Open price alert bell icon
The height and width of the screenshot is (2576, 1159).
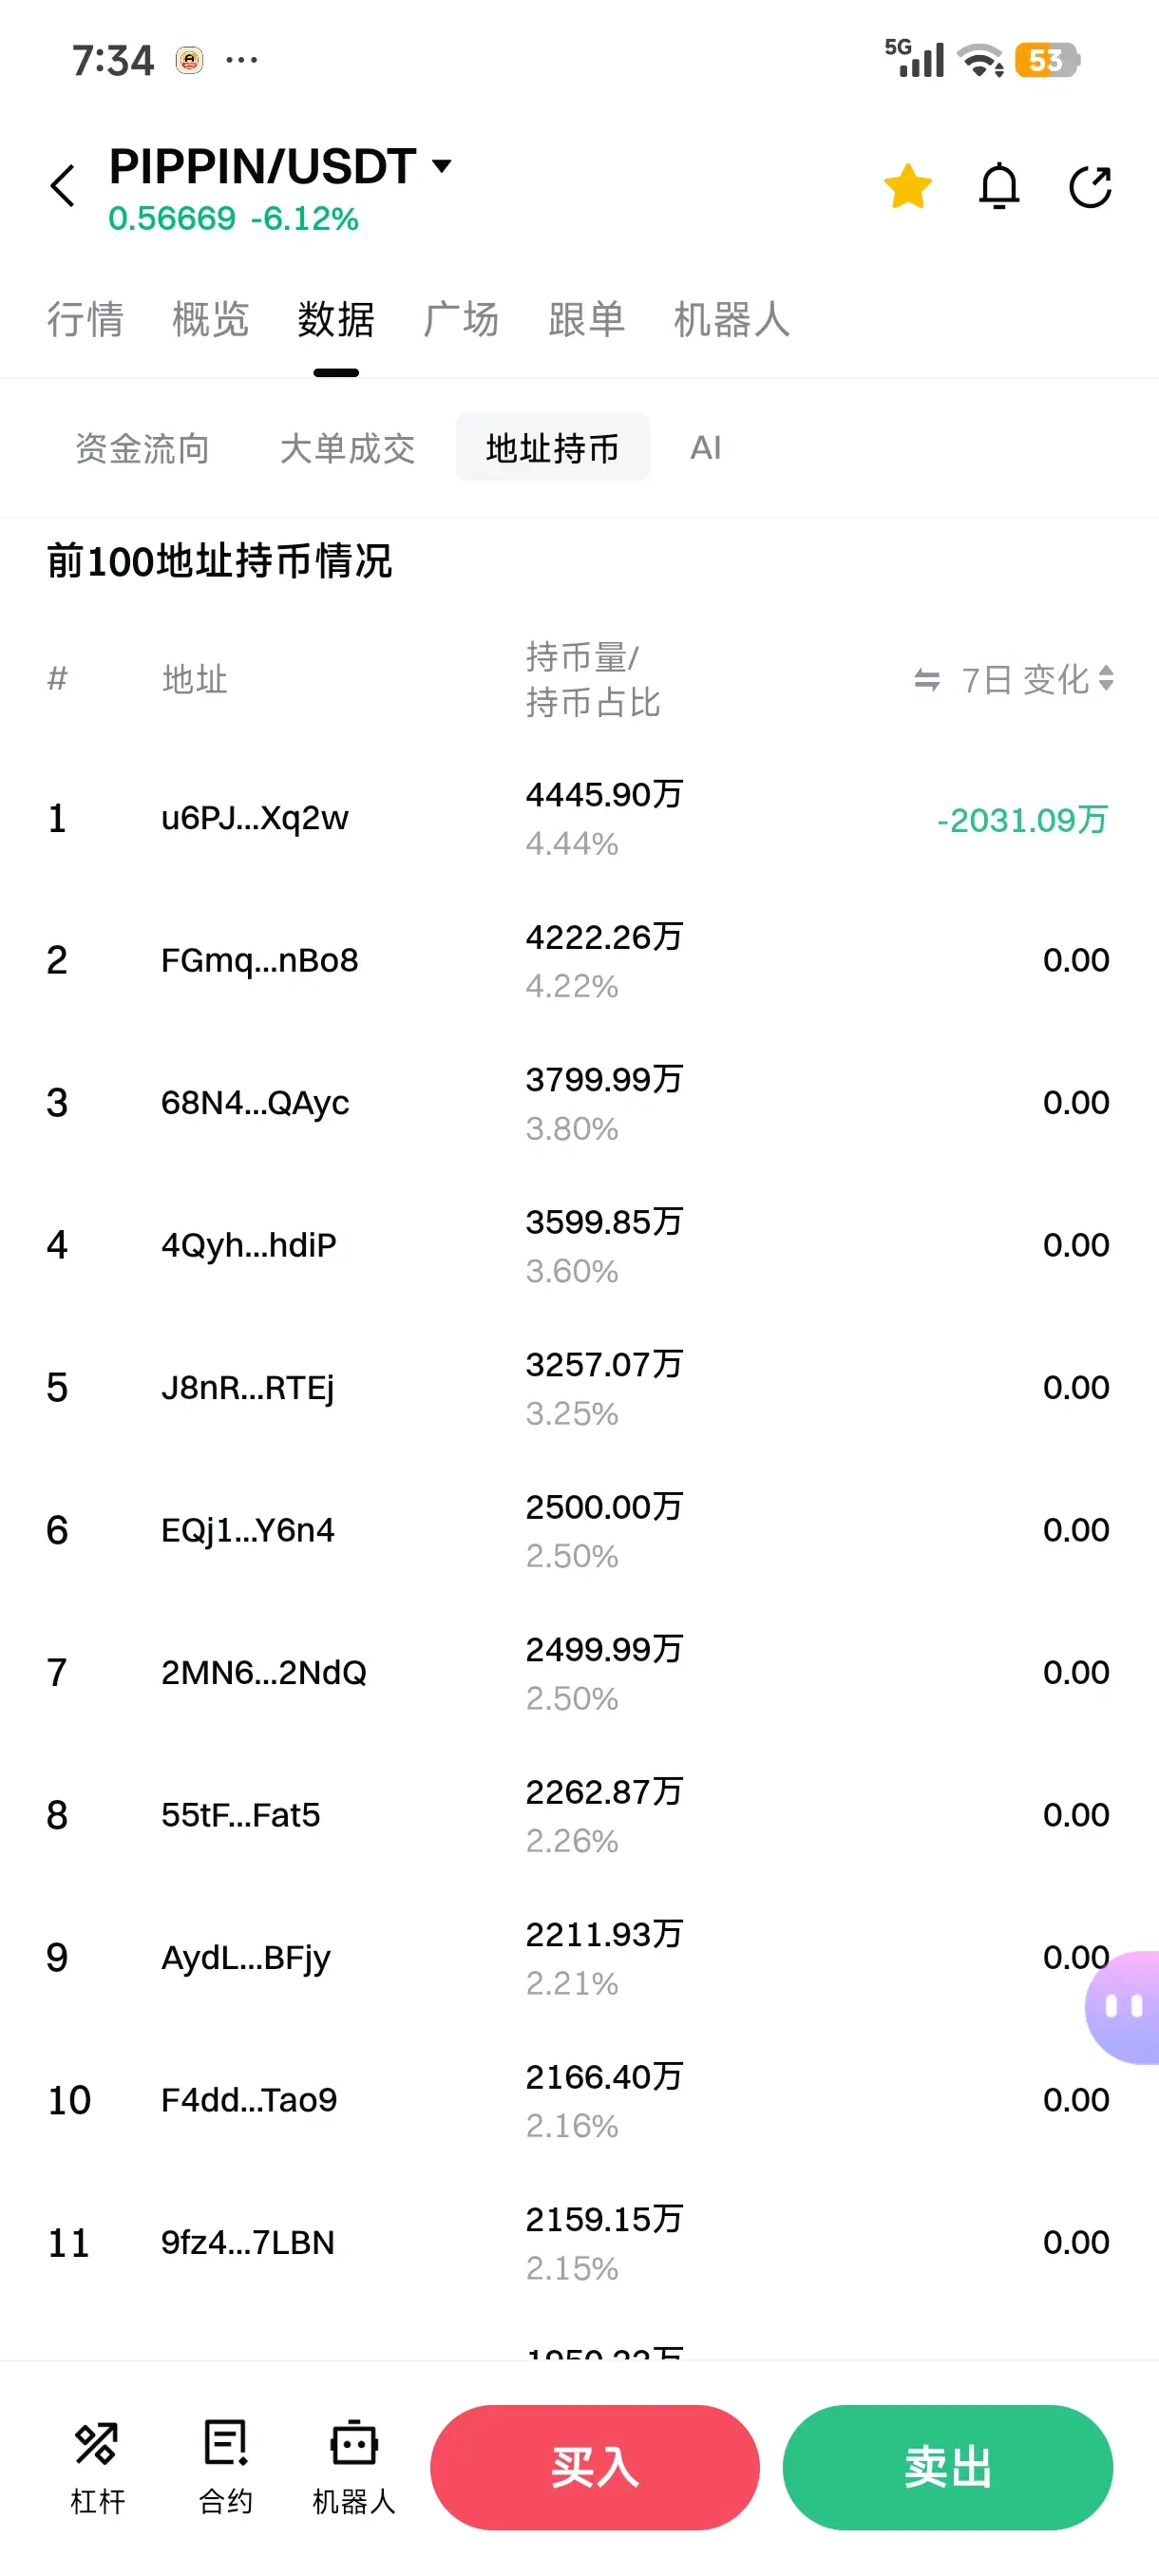[x=999, y=186]
